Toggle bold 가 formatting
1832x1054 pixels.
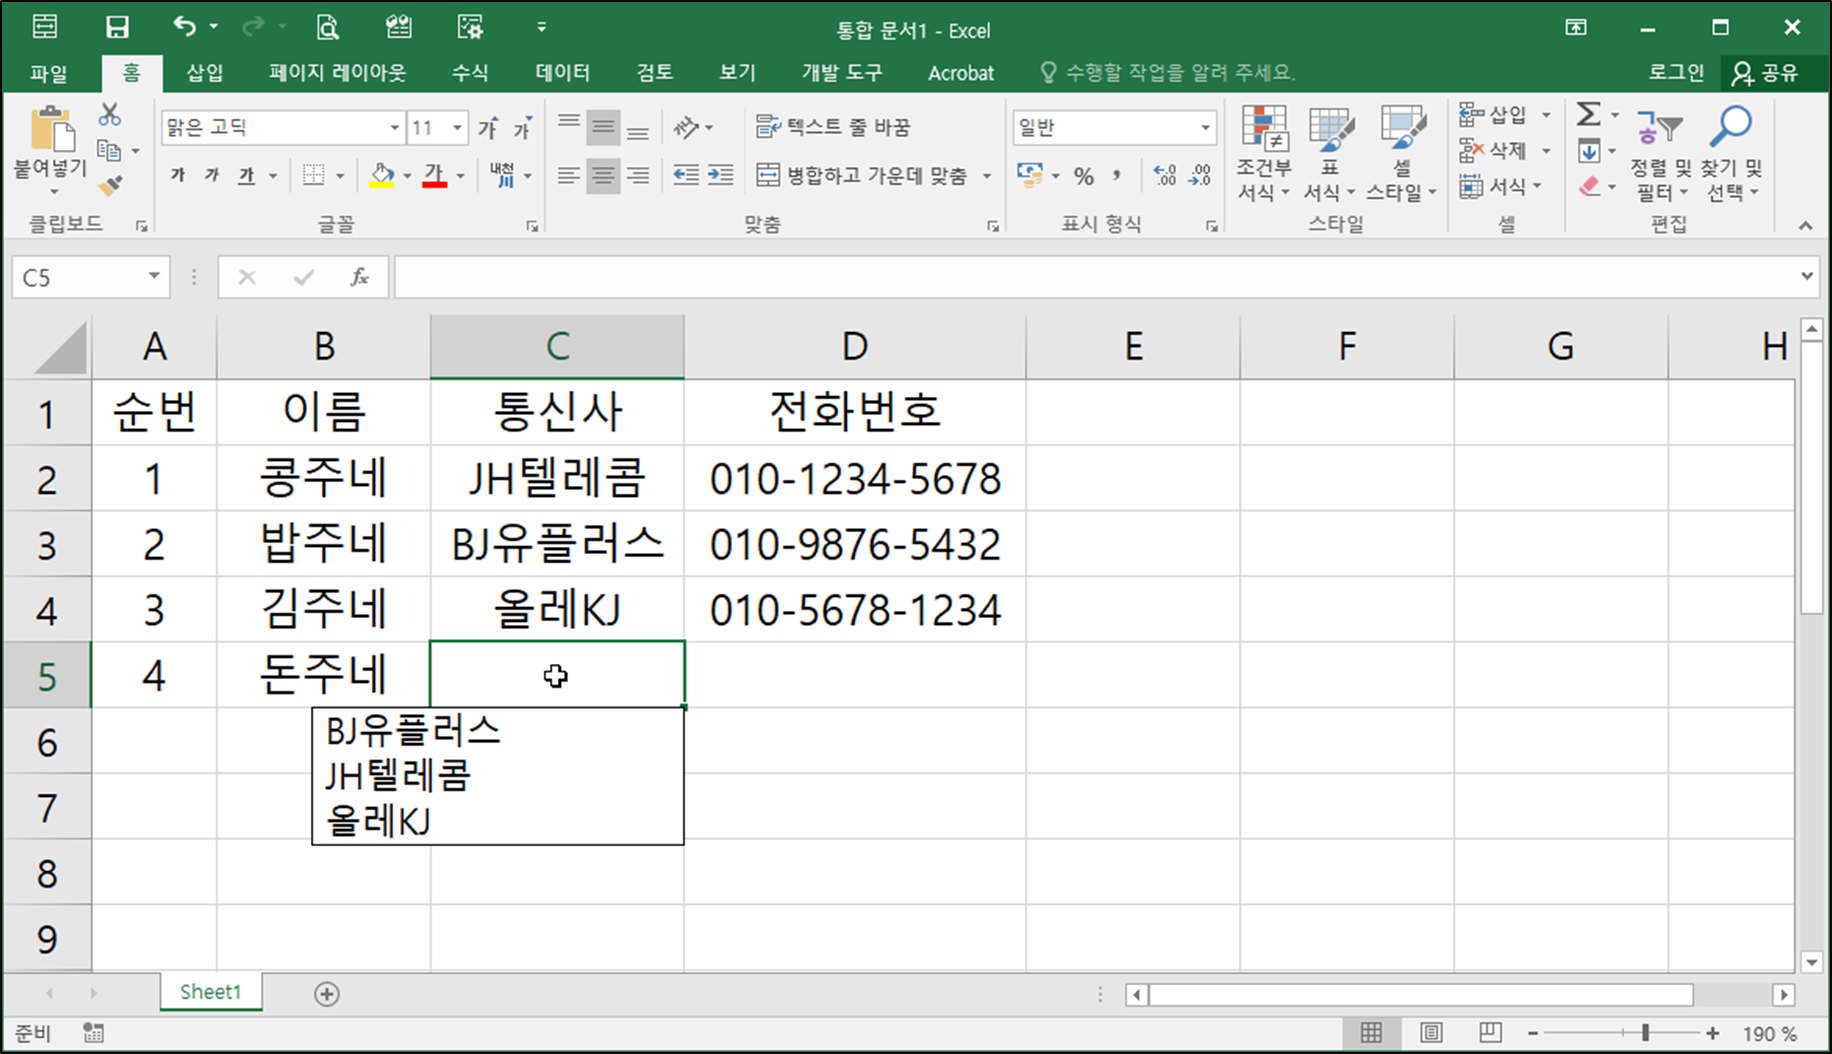[178, 176]
